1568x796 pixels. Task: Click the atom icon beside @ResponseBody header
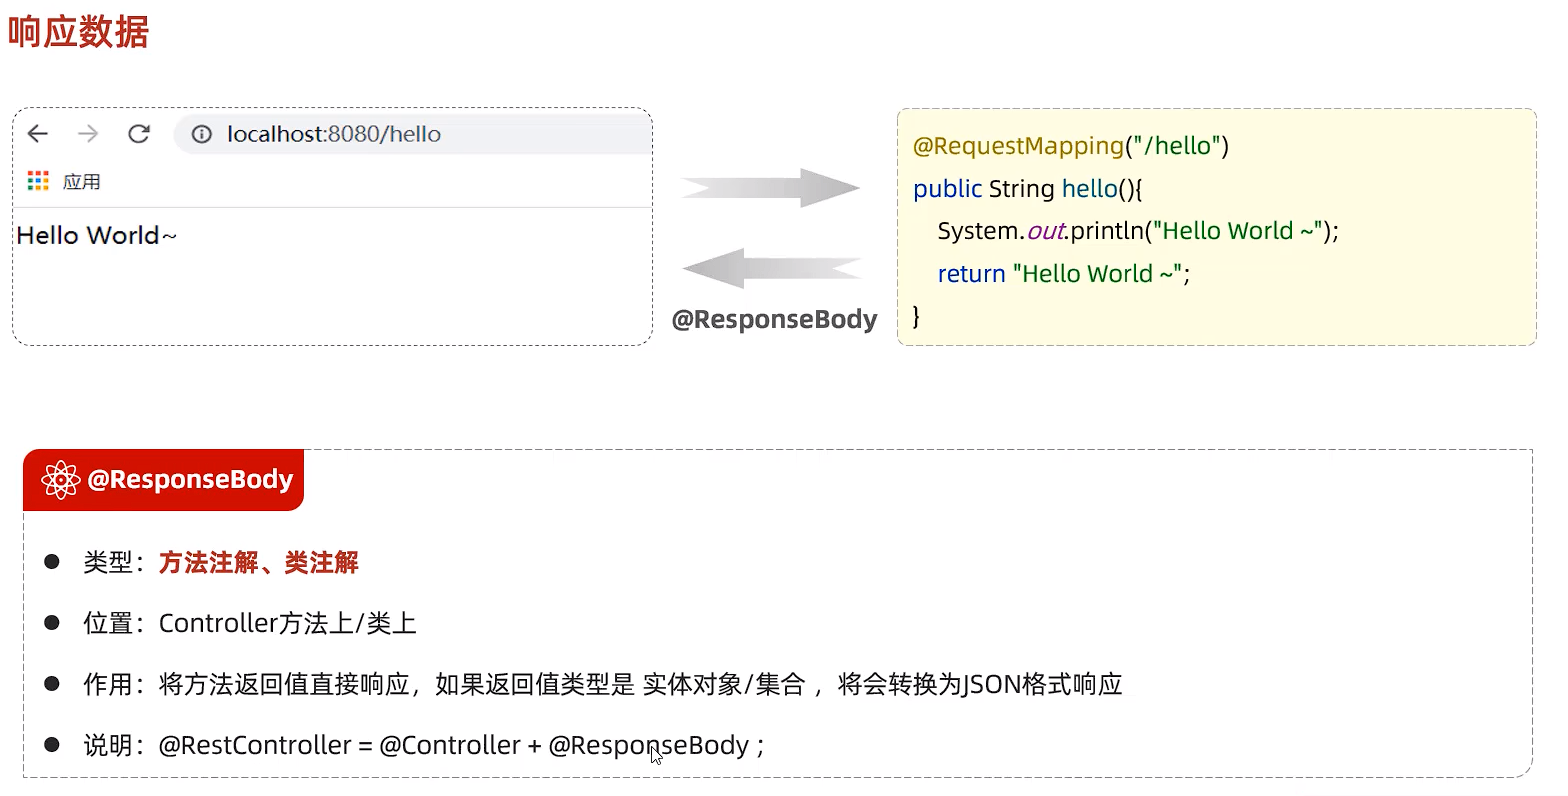61,480
